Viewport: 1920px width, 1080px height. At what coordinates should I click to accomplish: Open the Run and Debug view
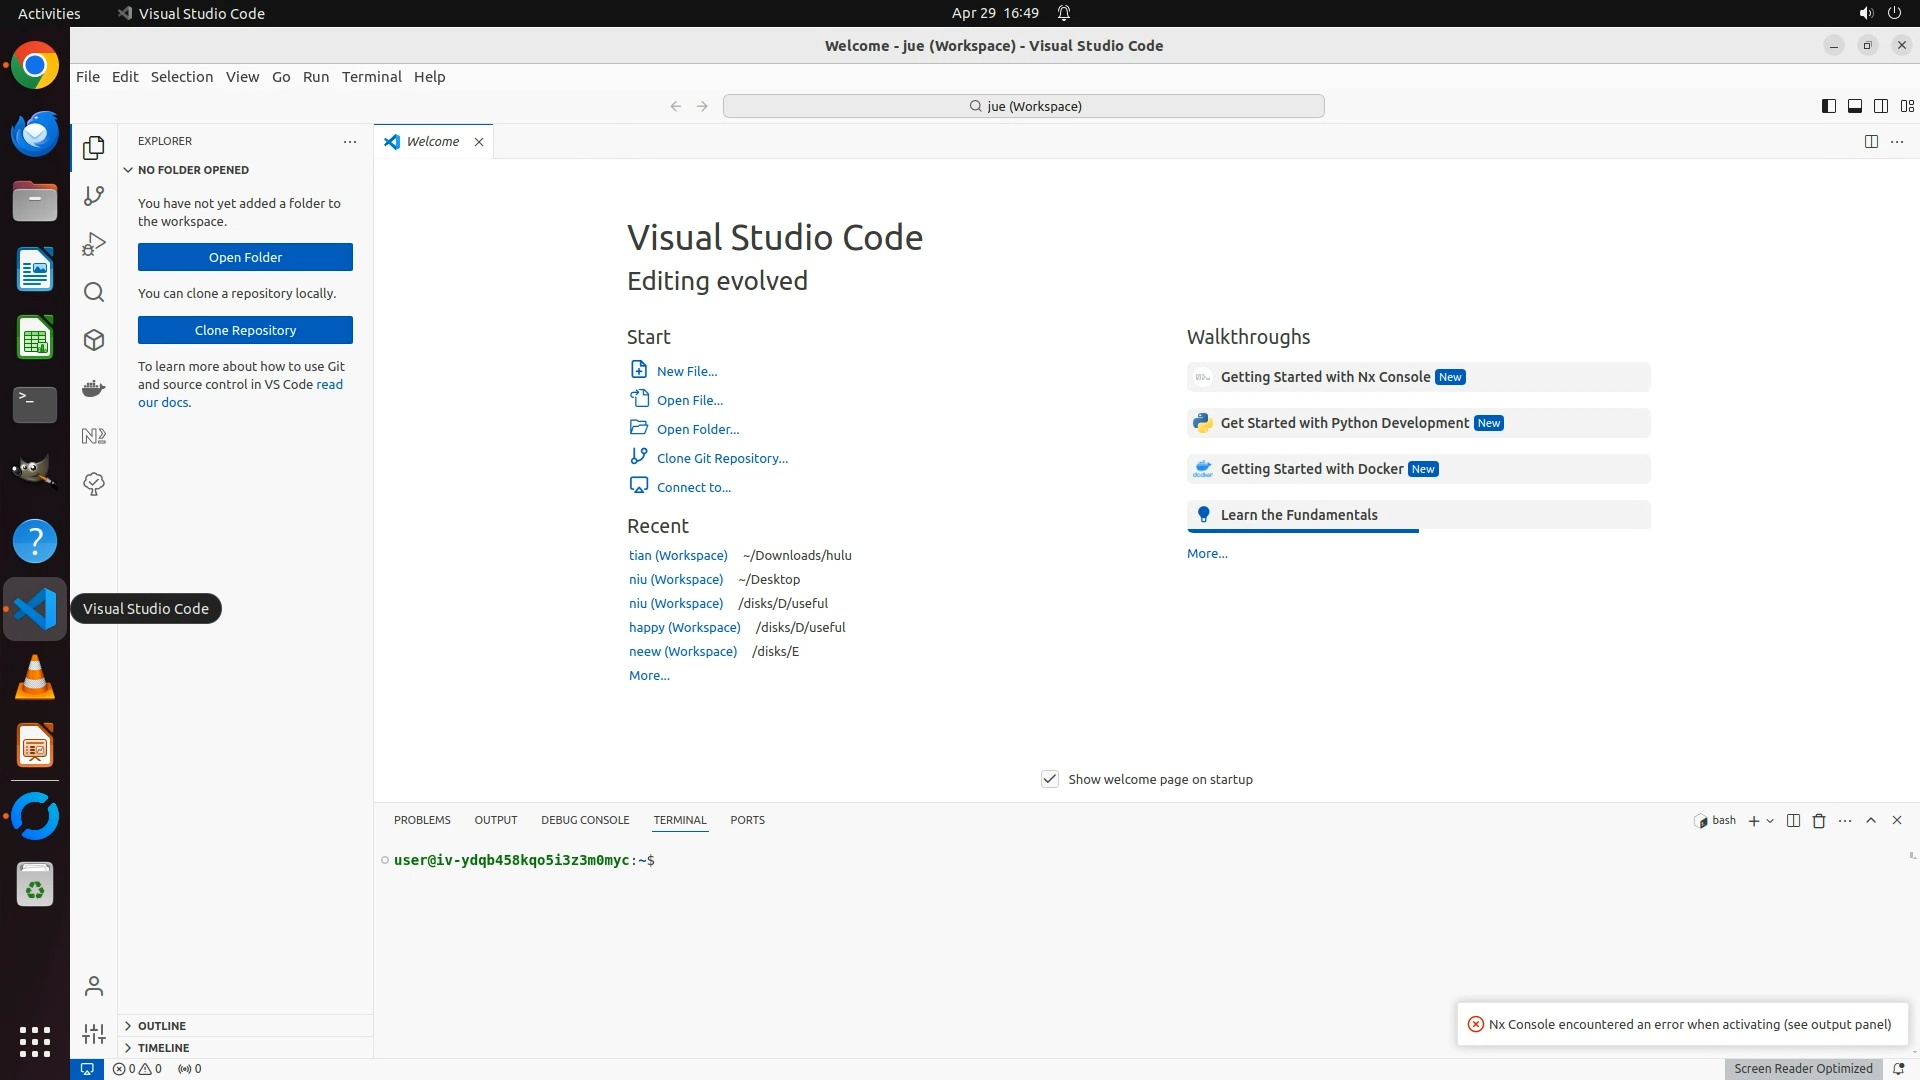click(94, 244)
